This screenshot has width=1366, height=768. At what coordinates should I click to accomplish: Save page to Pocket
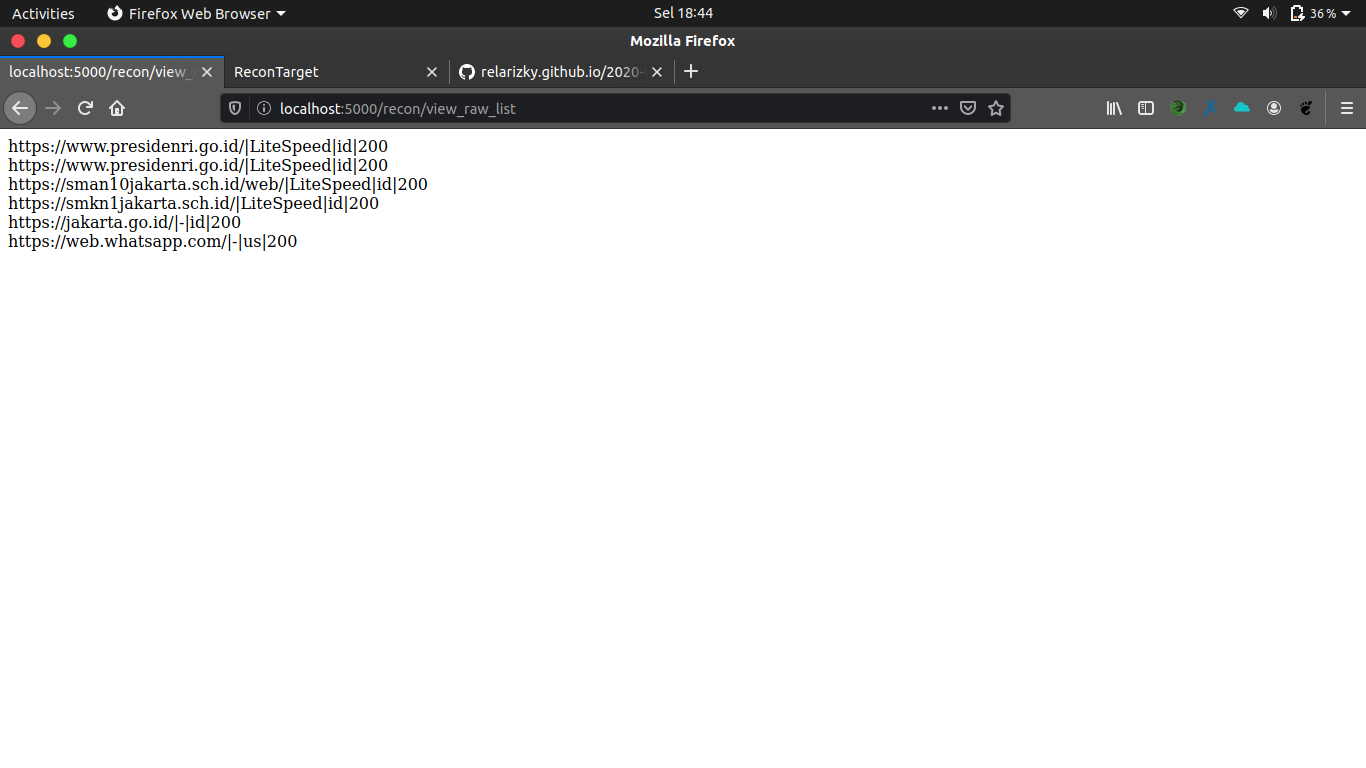click(x=968, y=108)
